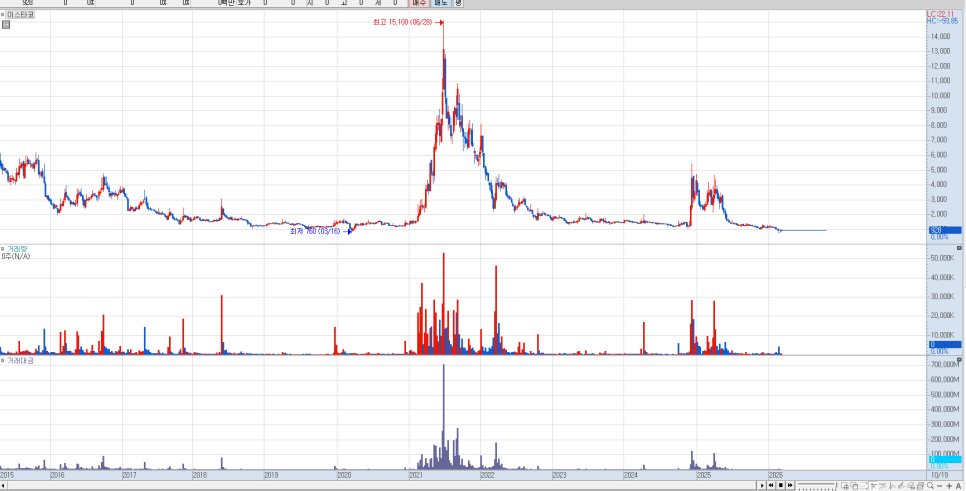The width and height of the screenshot is (966, 491).
Task: Click the overlapping windows copy icon
Action: 854,485
